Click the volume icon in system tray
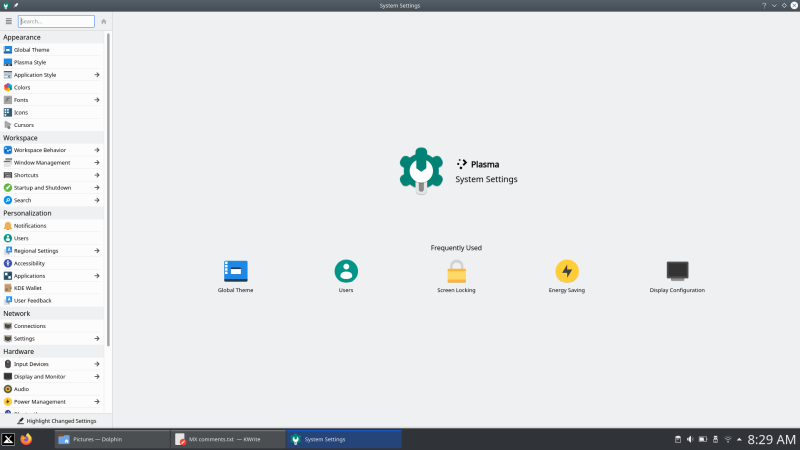800x450 pixels. point(690,439)
